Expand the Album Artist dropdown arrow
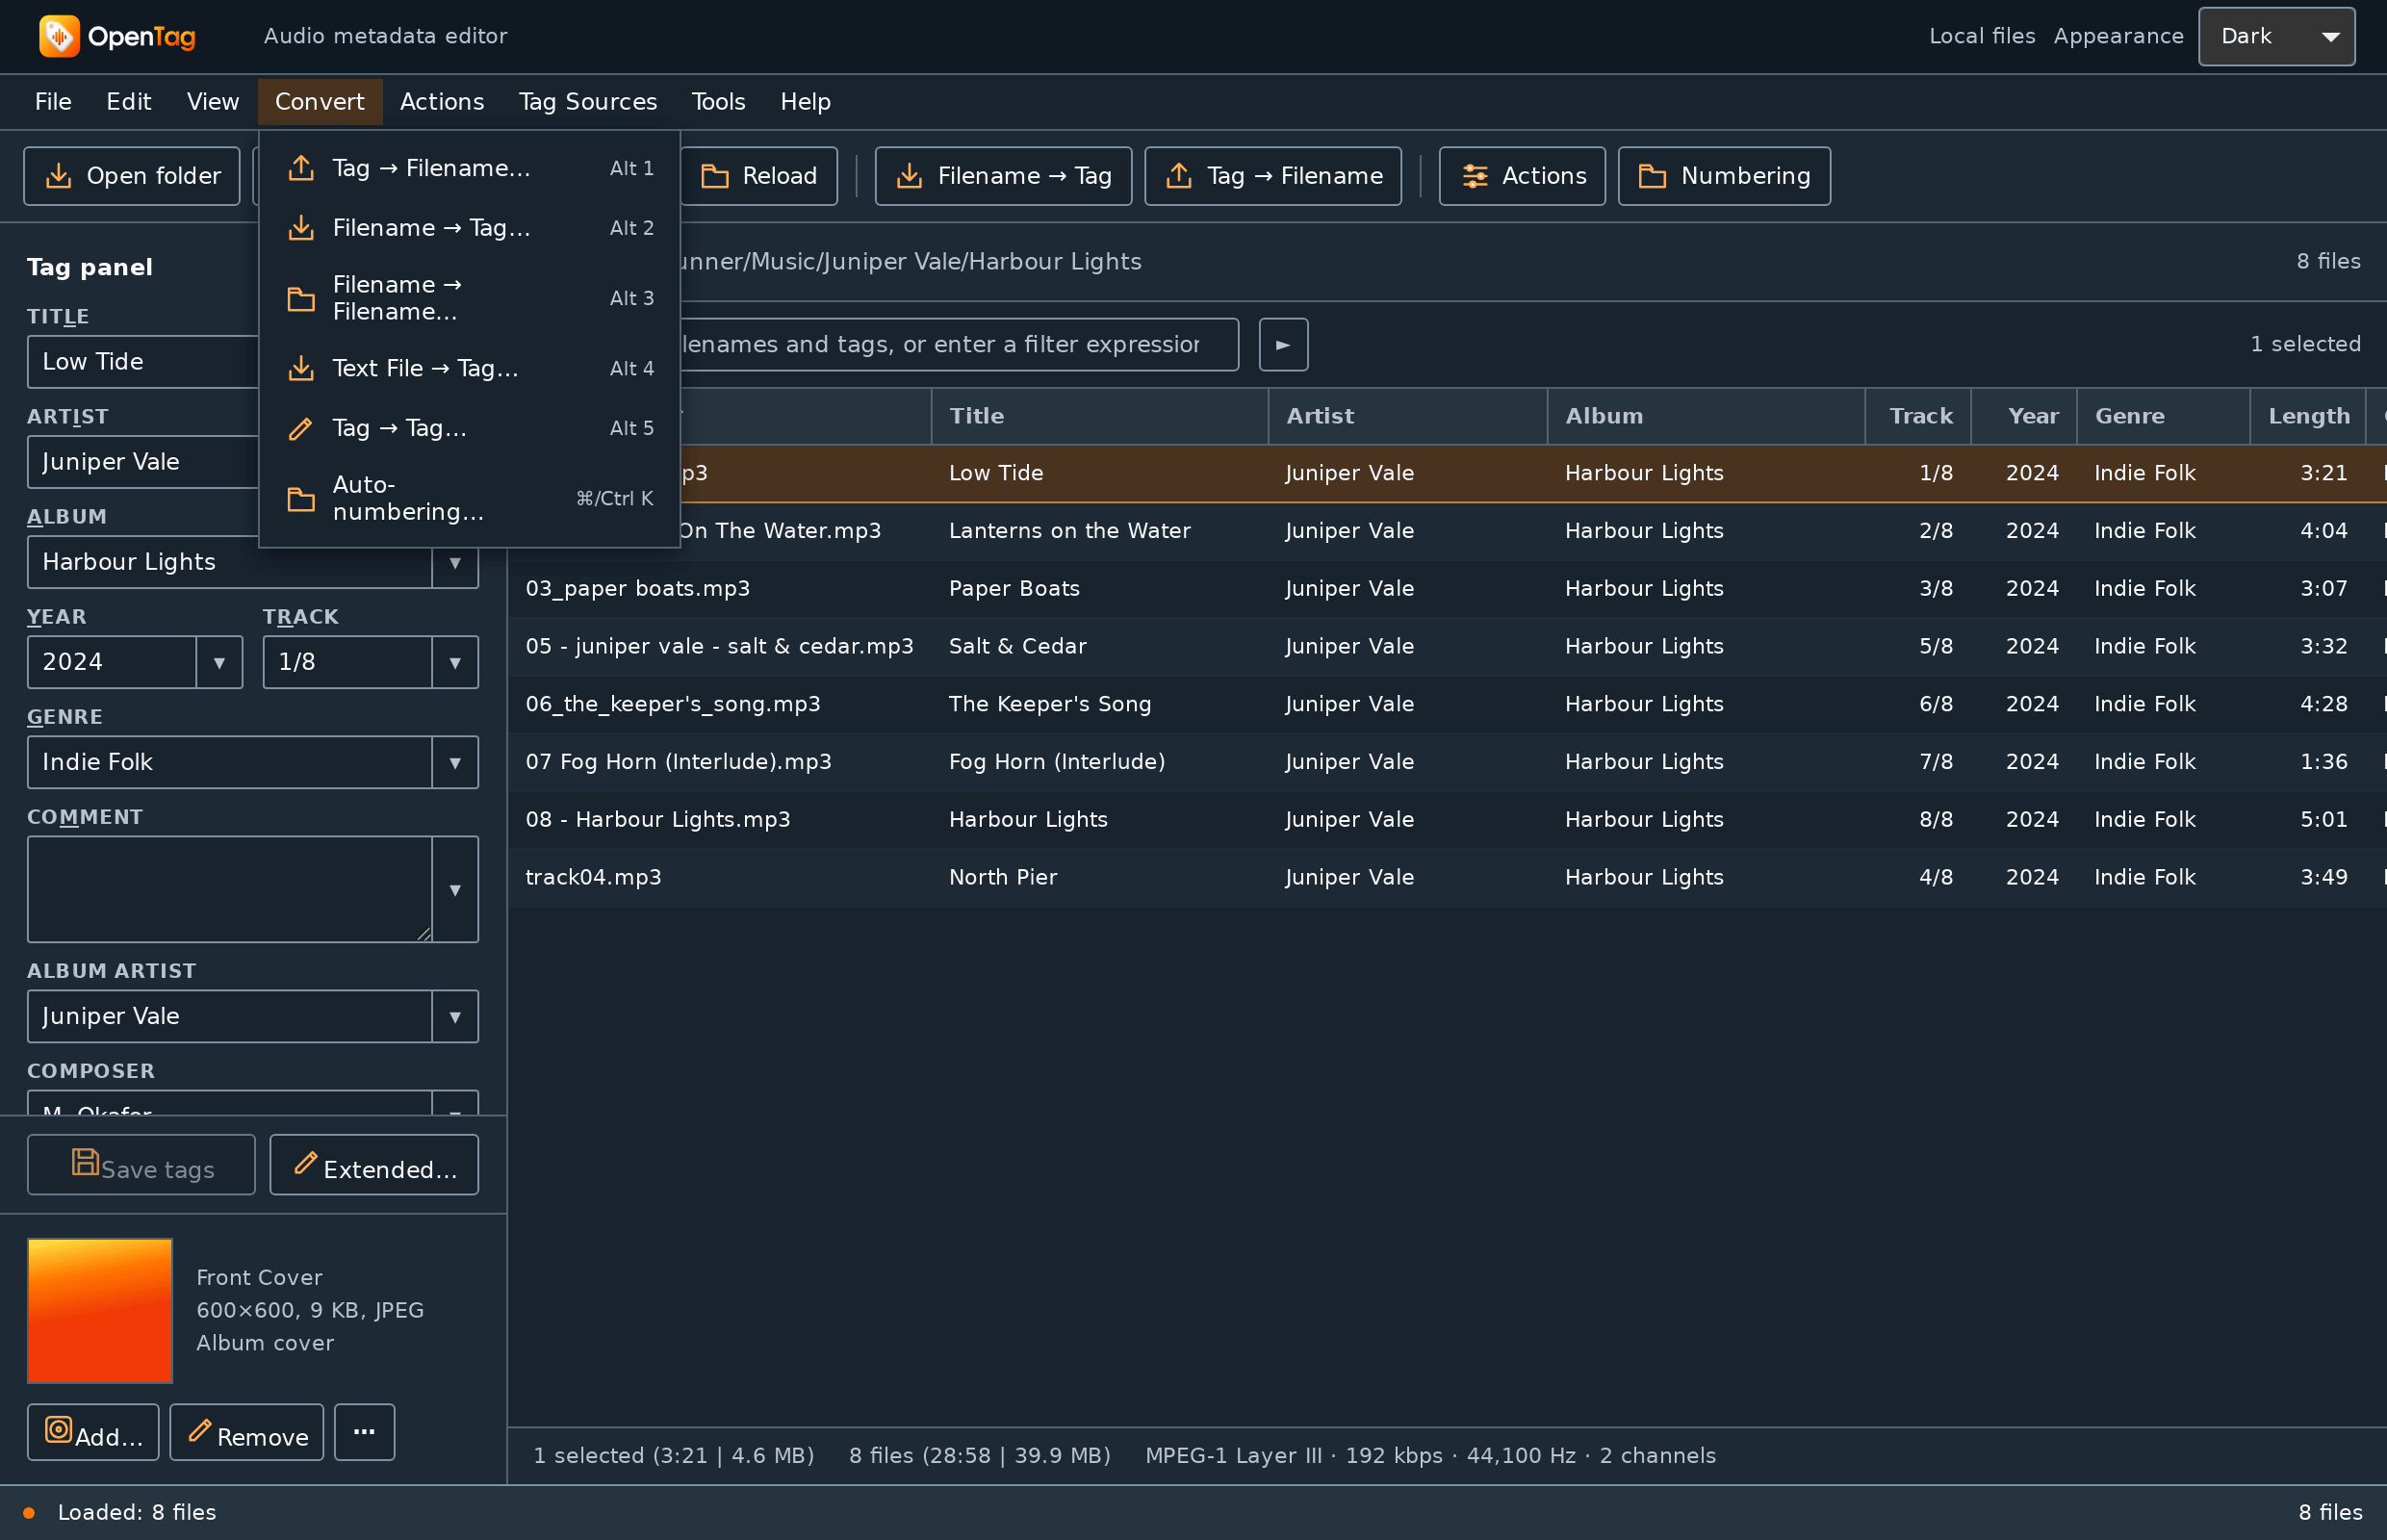 455,1016
